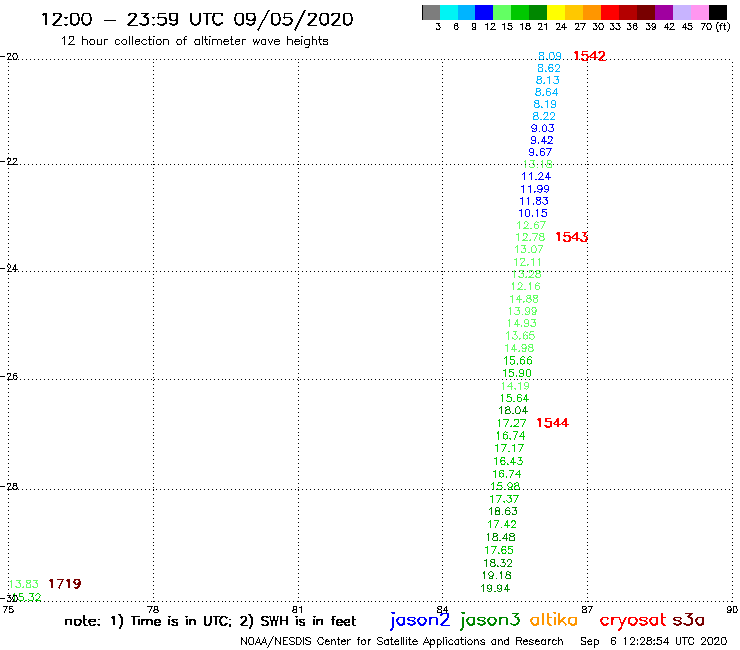Select the bottom reading 19.94
Screen dimensions: 740x650
click(495, 589)
